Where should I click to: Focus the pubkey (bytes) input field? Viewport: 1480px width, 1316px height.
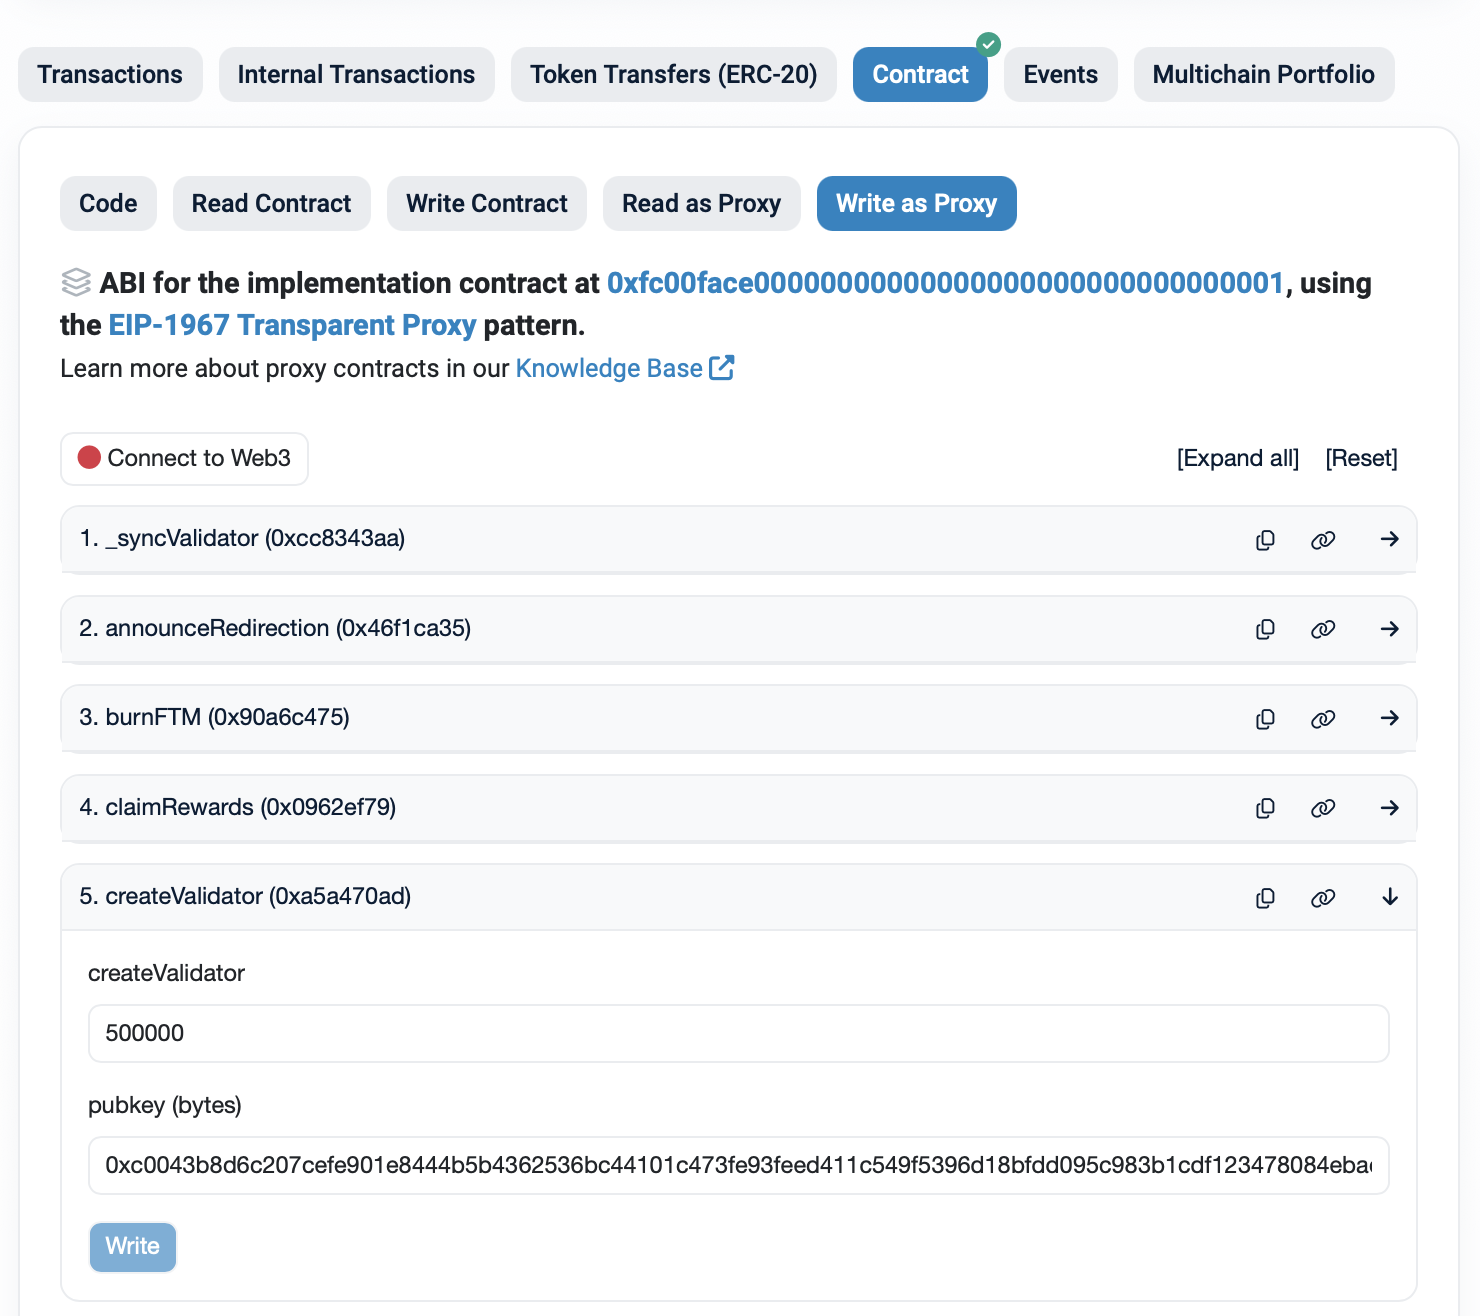pos(738,1165)
